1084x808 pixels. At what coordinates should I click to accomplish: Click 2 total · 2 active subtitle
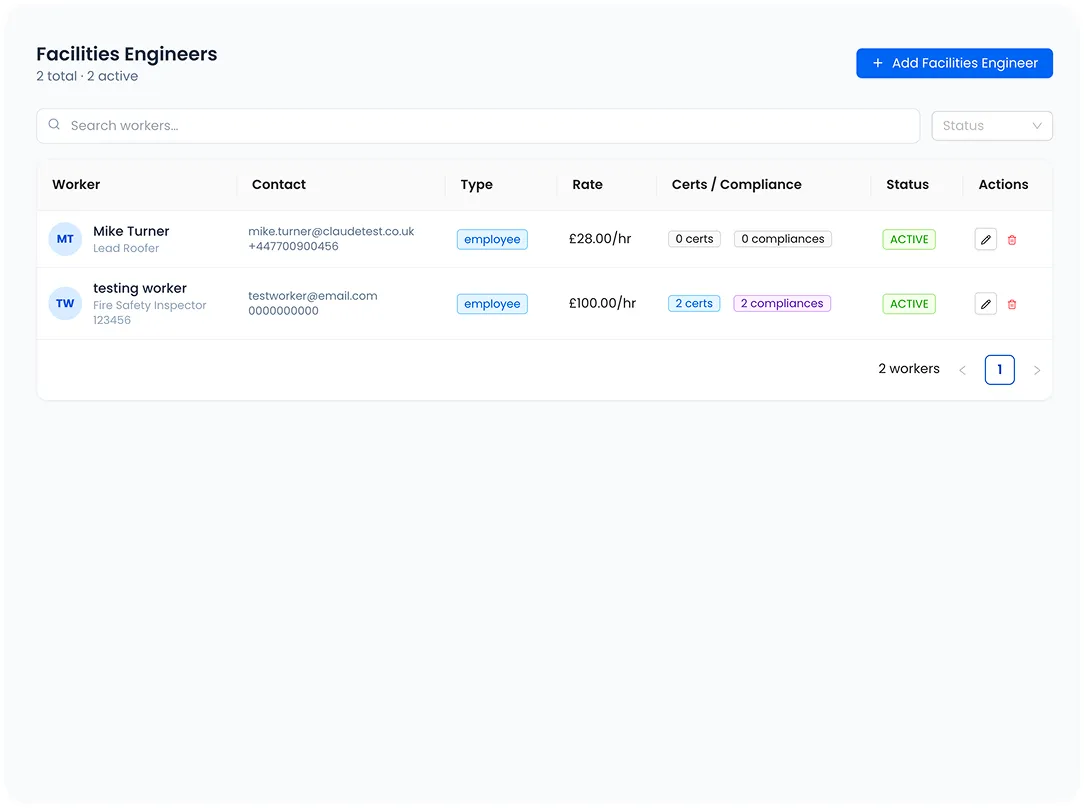pyautogui.click(x=87, y=76)
